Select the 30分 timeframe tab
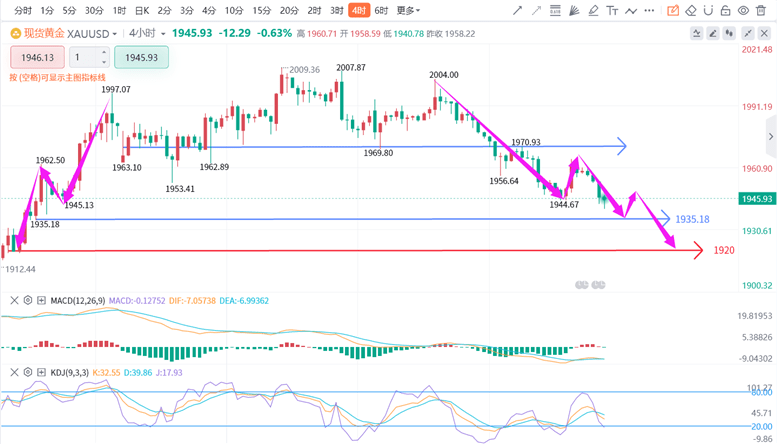Screen dimensions: 777x444 pyautogui.click(x=94, y=11)
